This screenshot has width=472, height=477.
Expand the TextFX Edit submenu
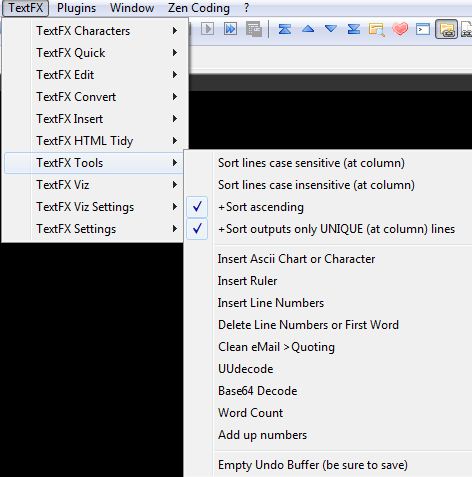[94, 75]
